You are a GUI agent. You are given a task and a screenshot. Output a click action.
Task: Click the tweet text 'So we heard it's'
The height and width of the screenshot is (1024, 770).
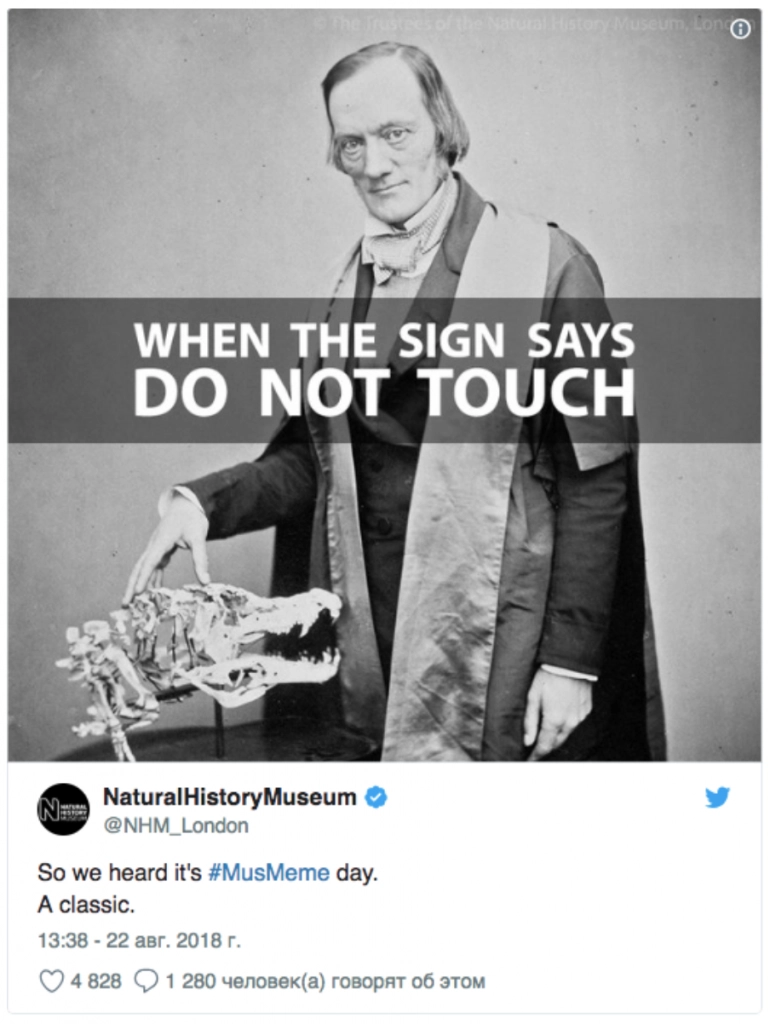[120, 872]
